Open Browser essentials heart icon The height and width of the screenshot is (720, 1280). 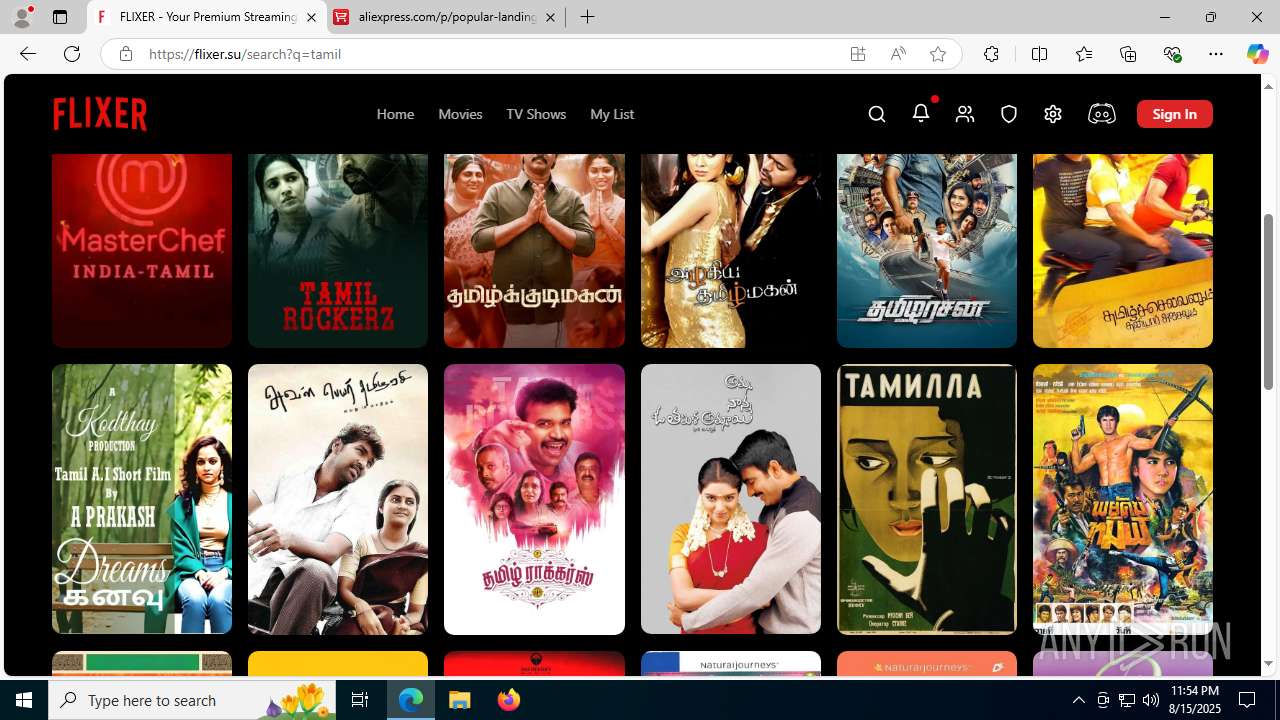tap(1172, 54)
